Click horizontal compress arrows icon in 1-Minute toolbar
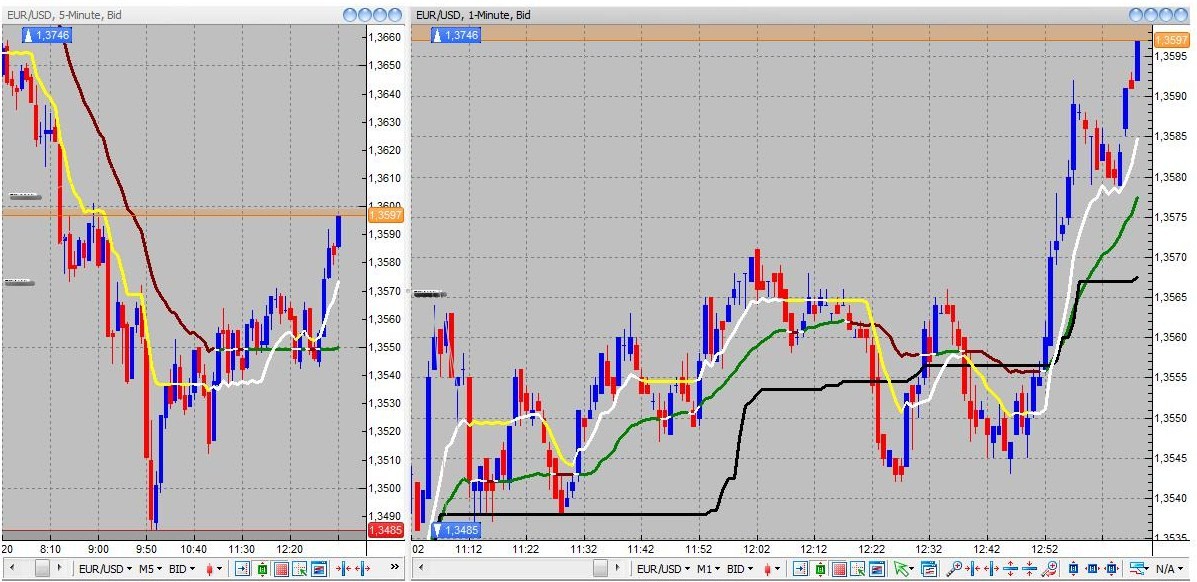 (973, 568)
